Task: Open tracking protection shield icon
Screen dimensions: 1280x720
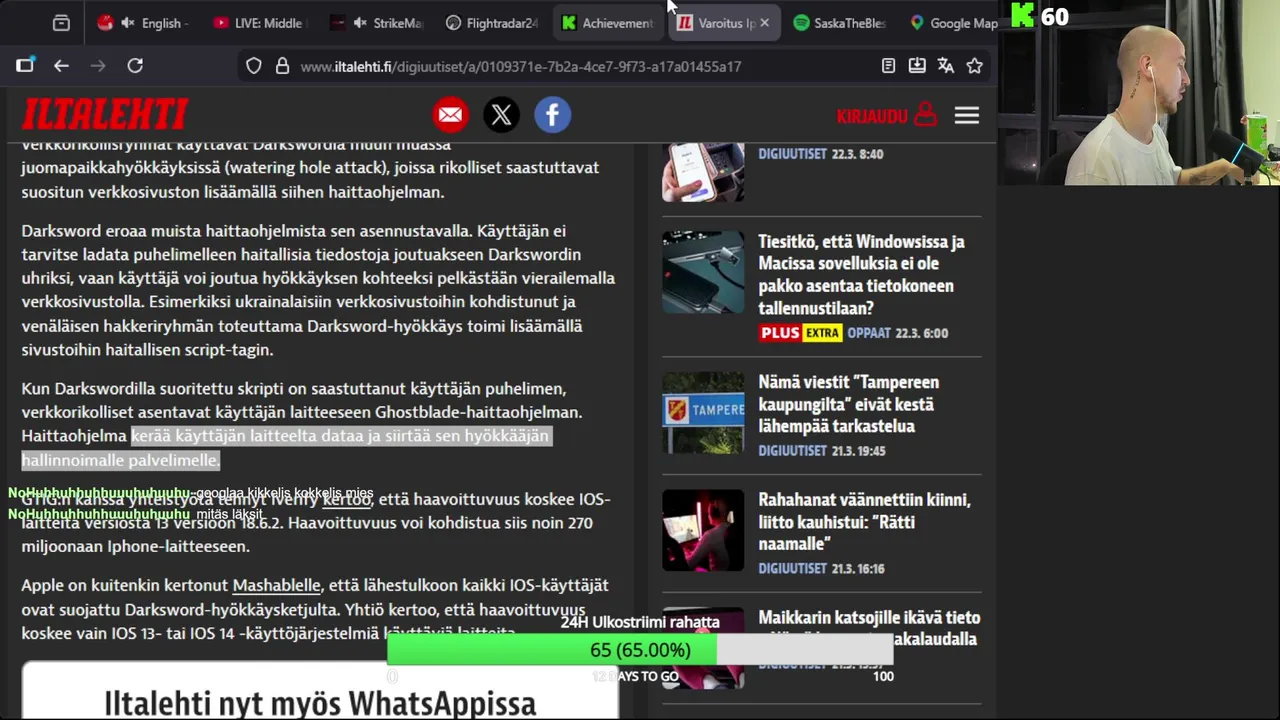Action: click(x=254, y=66)
